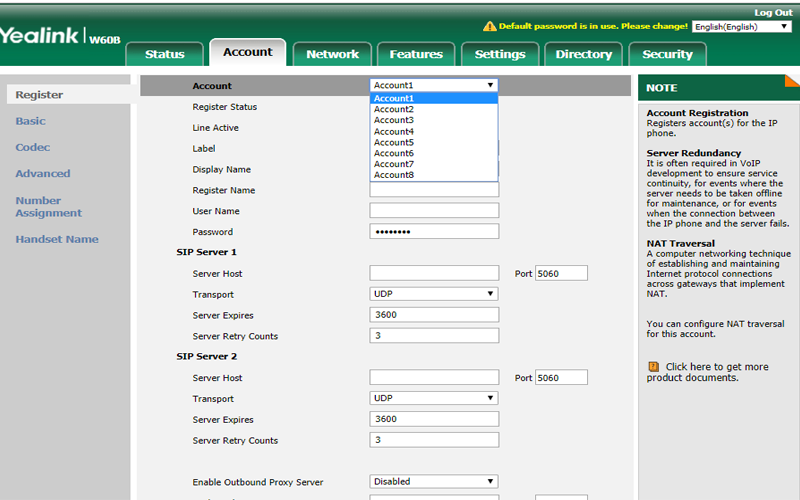
Task: Open the SIP Server 1 Transport dropdown
Action: (434, 294)
